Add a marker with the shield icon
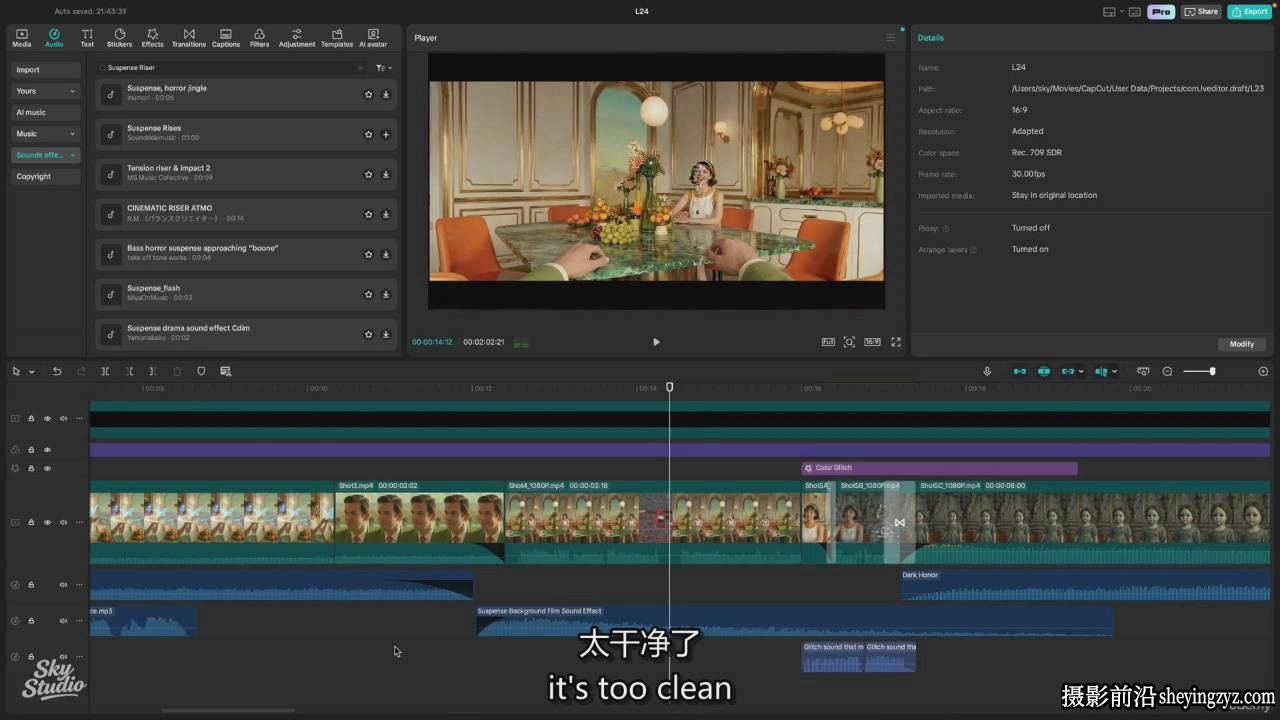 pos(201,371)
